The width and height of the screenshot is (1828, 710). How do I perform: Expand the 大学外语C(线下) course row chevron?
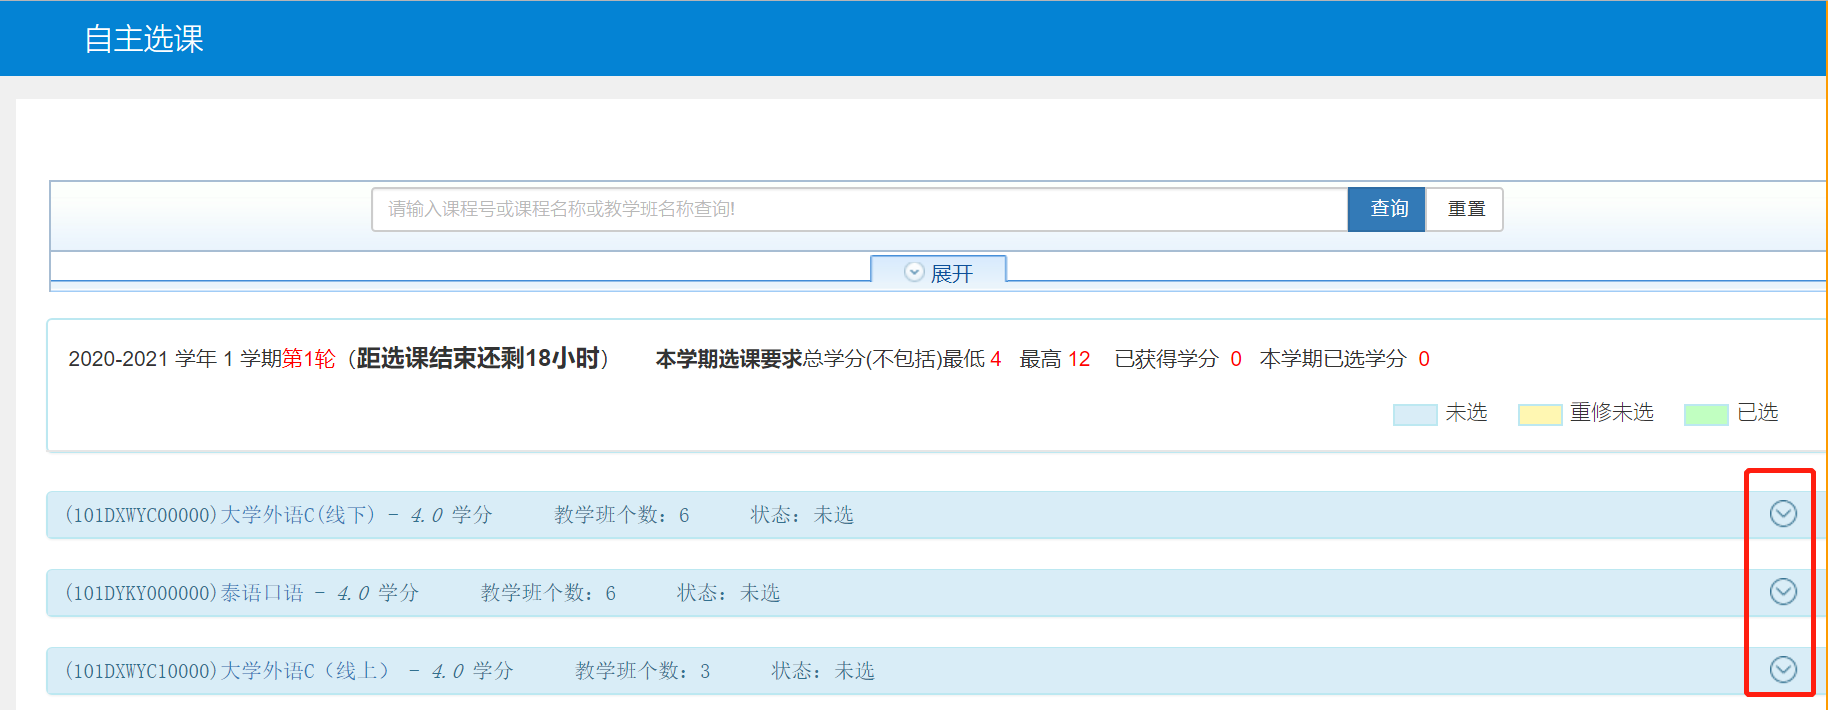tap(1783, 514)
